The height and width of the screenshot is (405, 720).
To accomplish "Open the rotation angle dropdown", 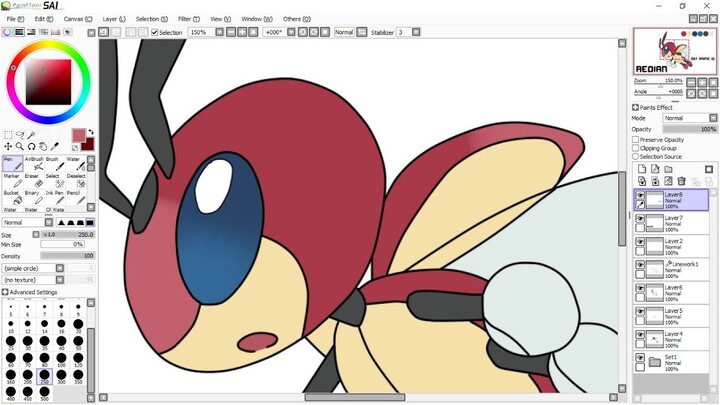I will (291, 32).
